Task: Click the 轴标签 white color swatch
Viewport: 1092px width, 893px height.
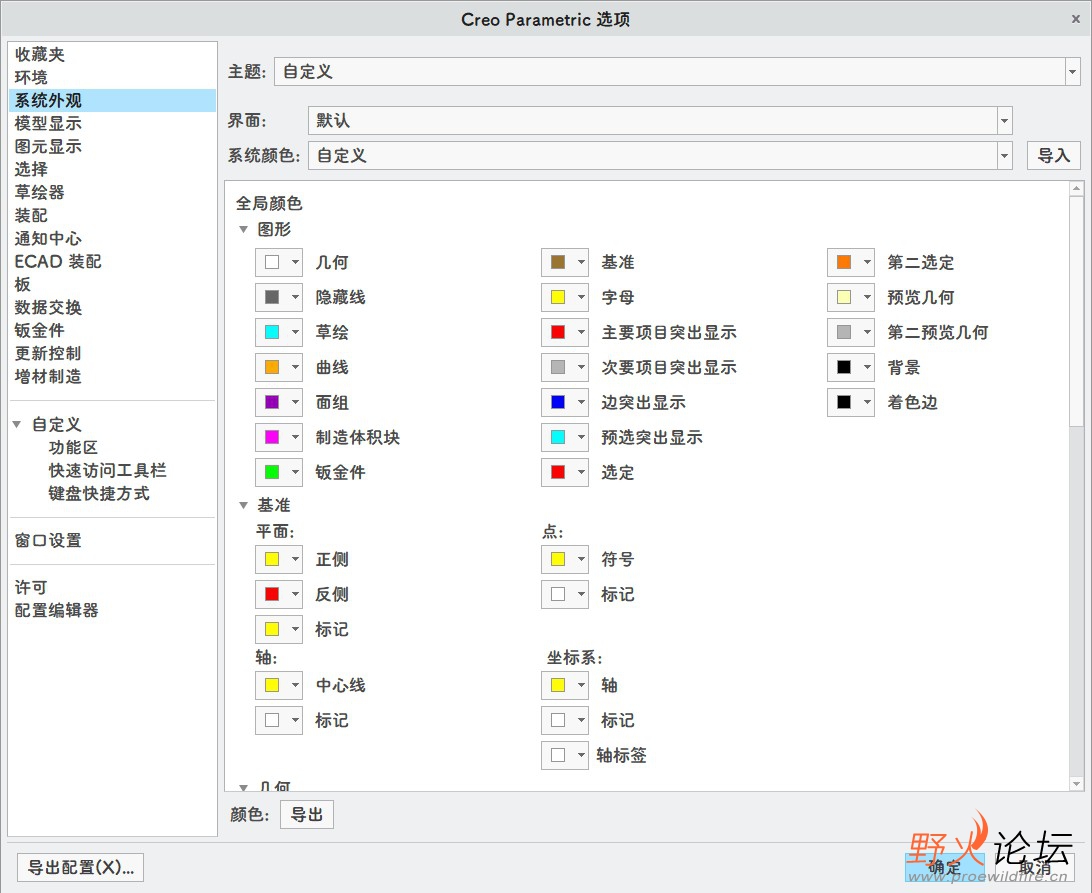Action: point(558,754)
